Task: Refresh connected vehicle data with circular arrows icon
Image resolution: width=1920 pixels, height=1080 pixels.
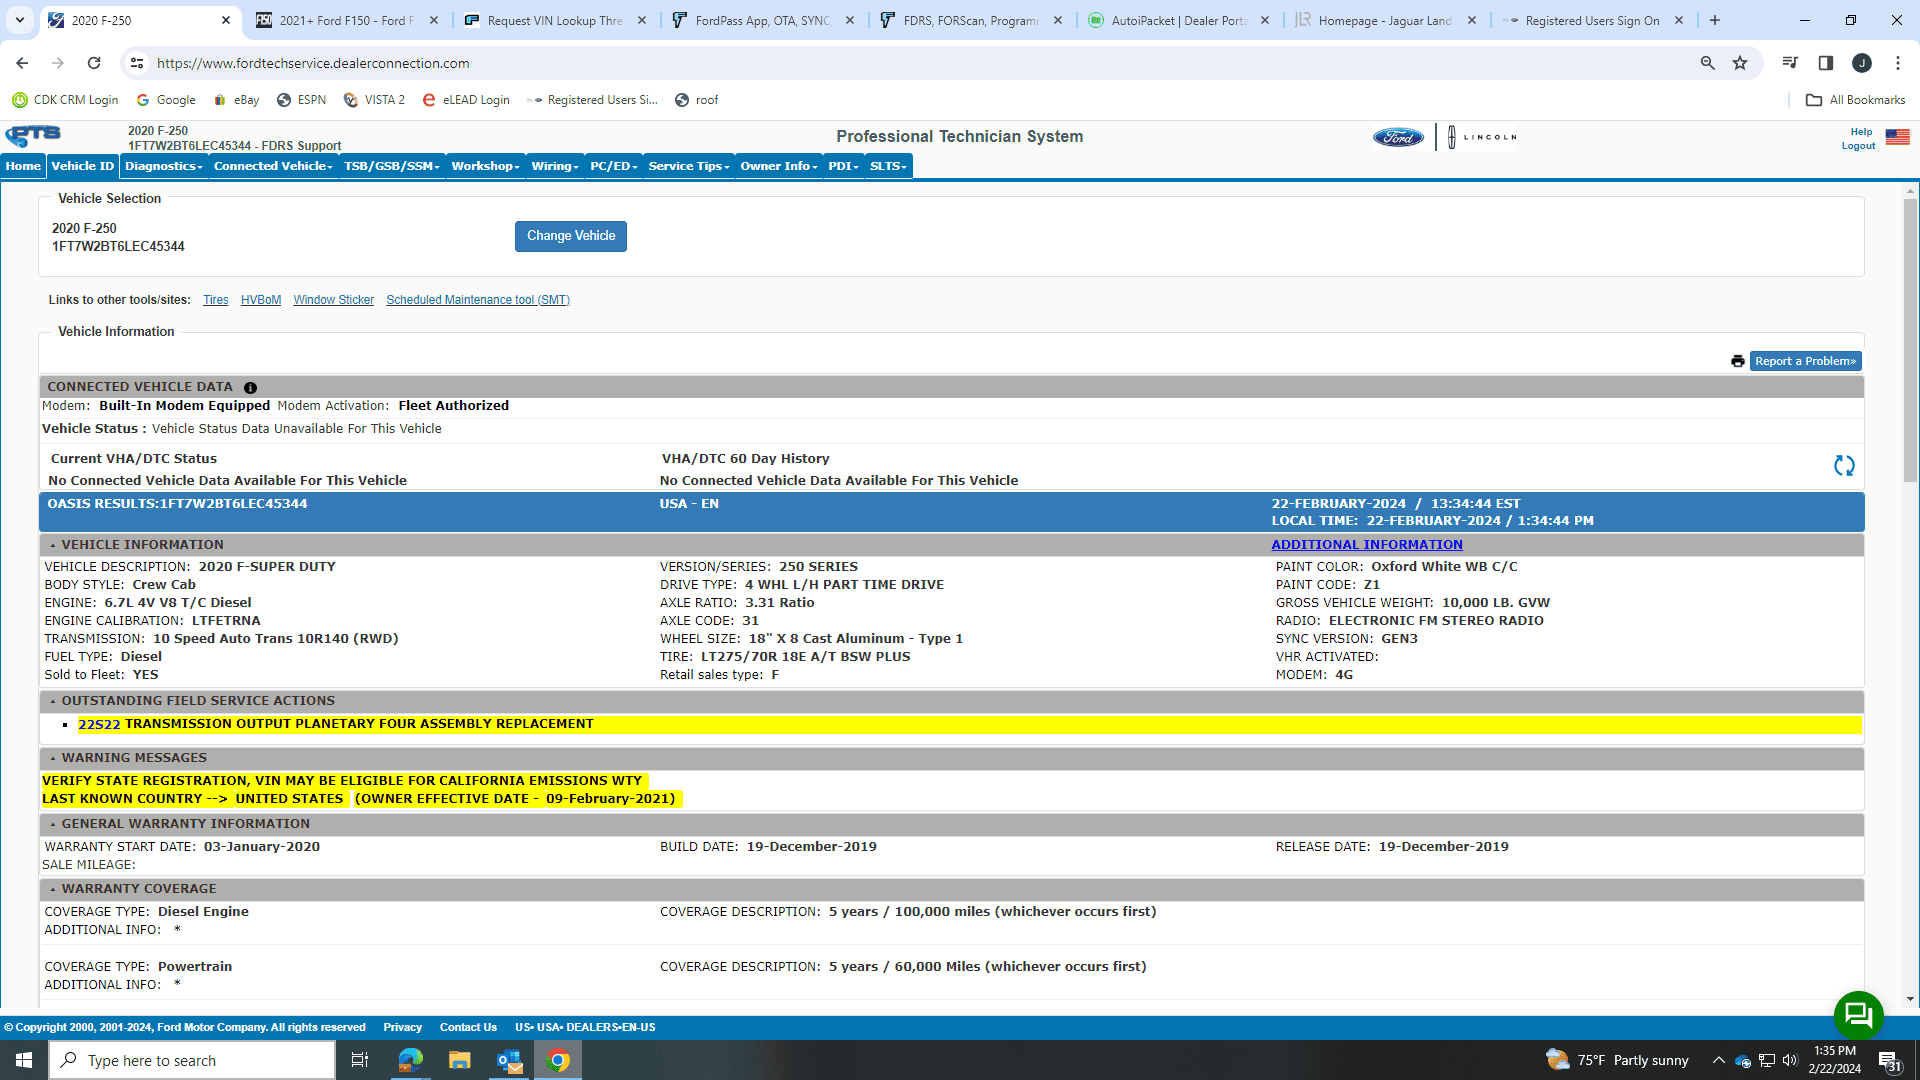Action: pyautogui.click(x=1844, y=466)
